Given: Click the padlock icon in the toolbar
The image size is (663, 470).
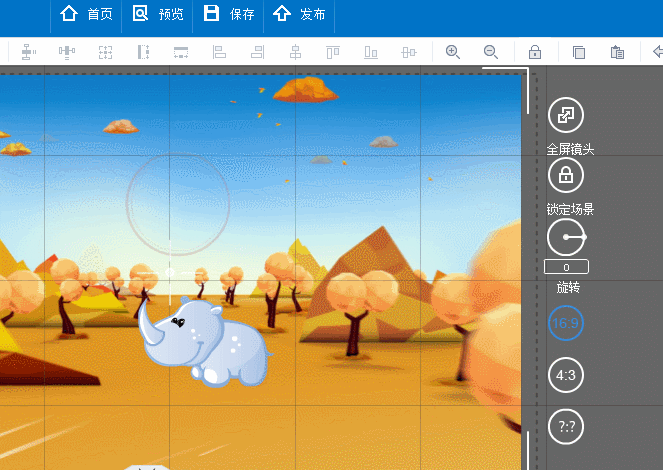Looking at the screenshot, I should point(535,52).
